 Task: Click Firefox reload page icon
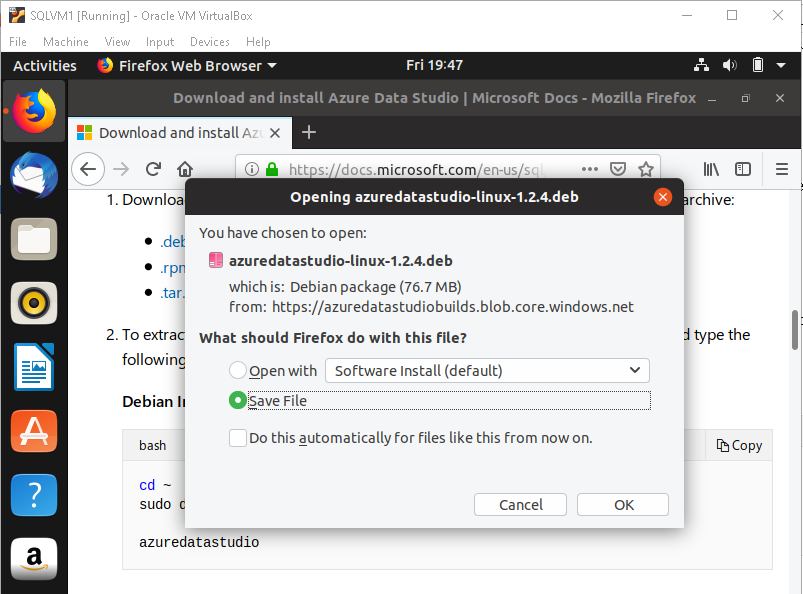(153, 169)
